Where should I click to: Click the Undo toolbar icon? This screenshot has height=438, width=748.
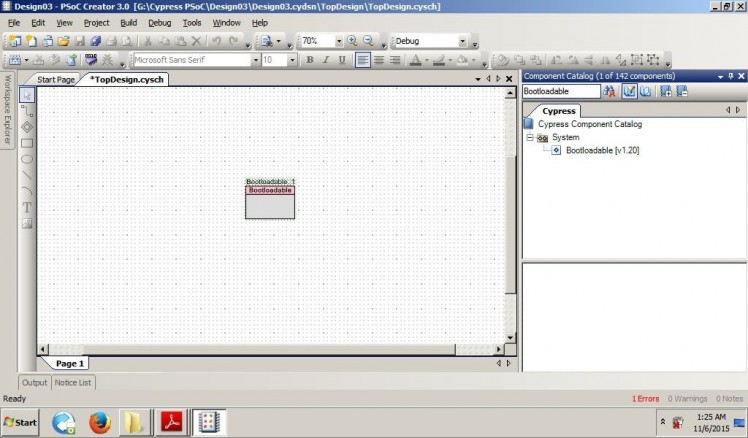[217, 41]
